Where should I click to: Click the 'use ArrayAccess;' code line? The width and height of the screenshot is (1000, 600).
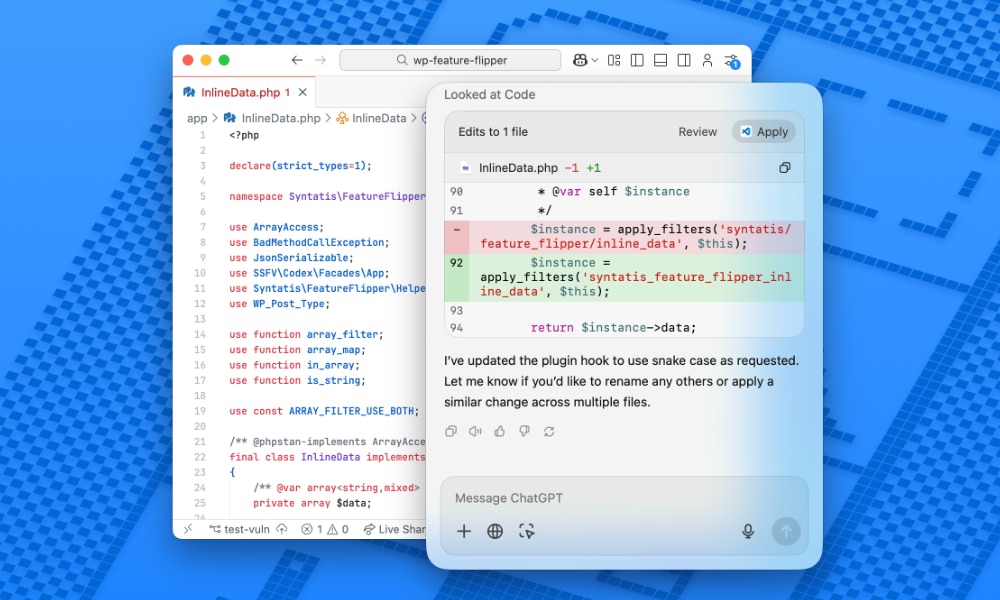point(276,227)
